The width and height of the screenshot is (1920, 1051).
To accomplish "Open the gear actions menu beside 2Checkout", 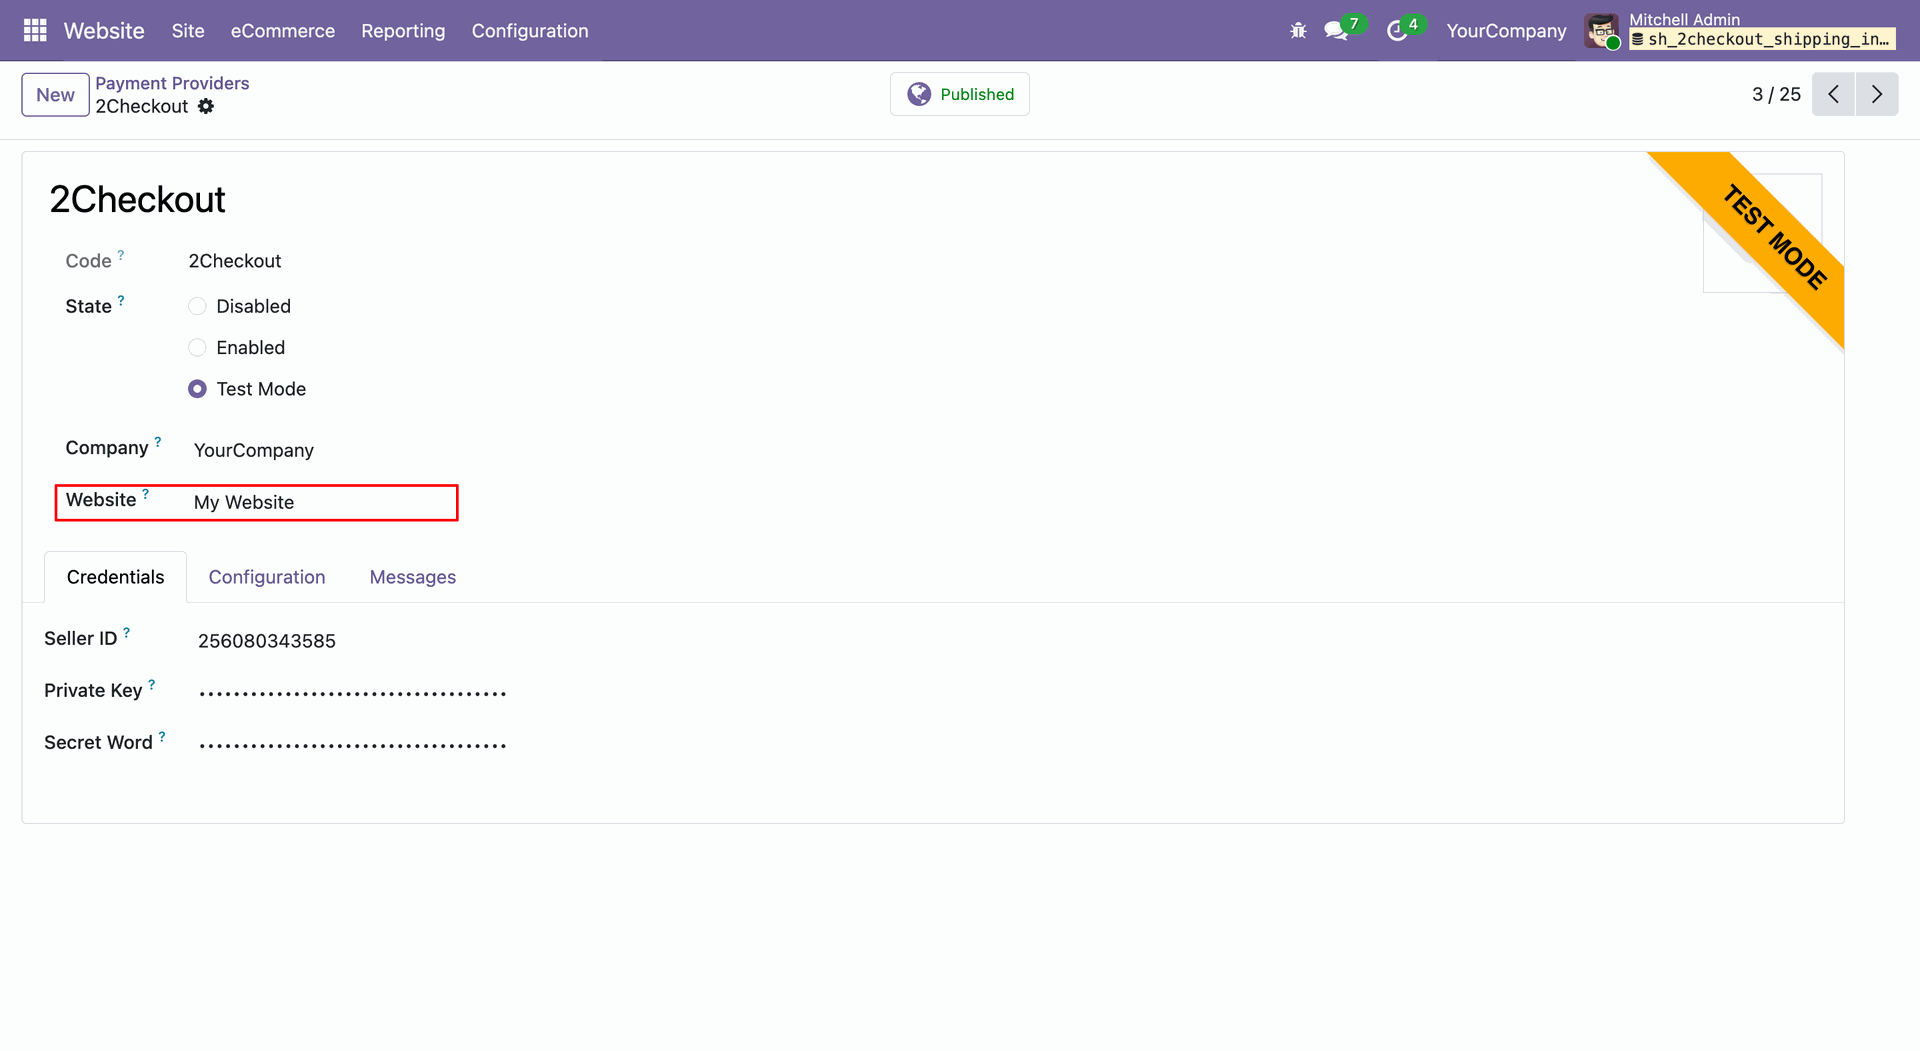I will coord(206,106).
